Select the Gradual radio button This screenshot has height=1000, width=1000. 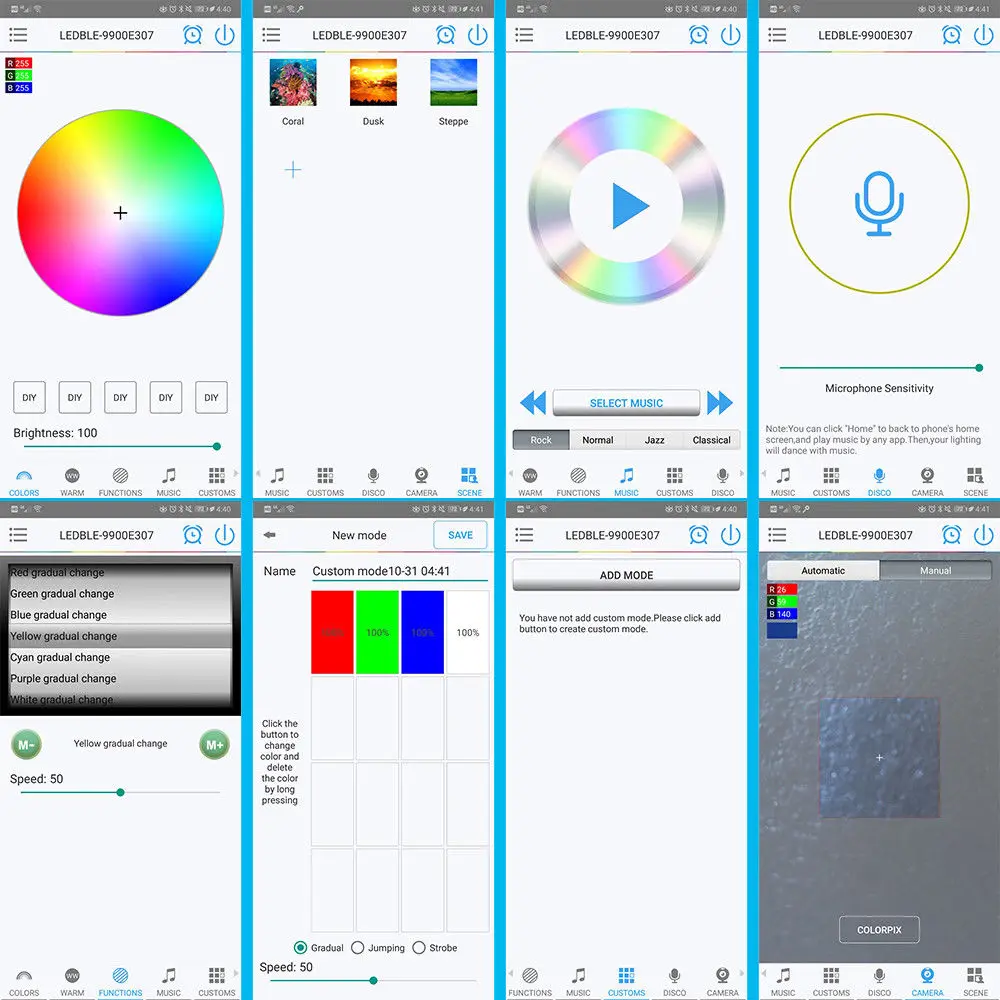300,948
